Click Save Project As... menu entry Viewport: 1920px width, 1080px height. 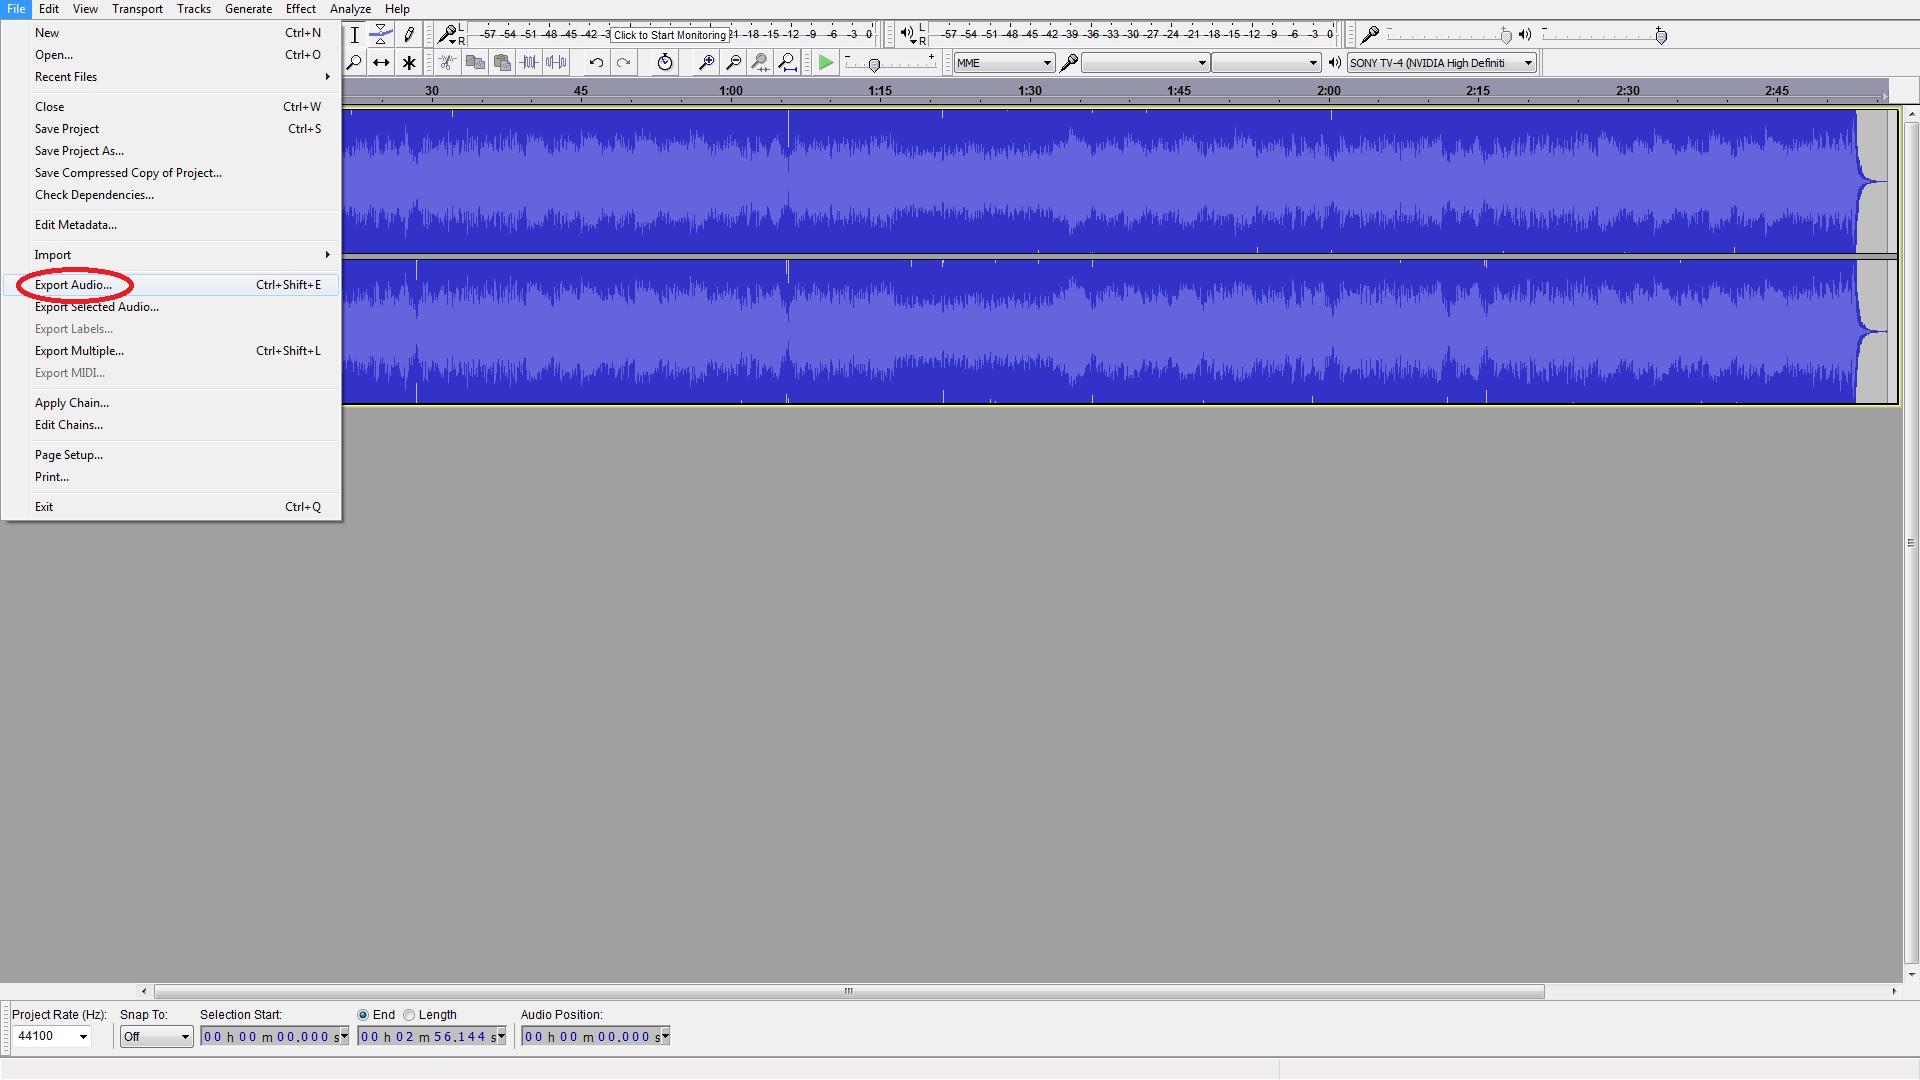tap(79, 151)
